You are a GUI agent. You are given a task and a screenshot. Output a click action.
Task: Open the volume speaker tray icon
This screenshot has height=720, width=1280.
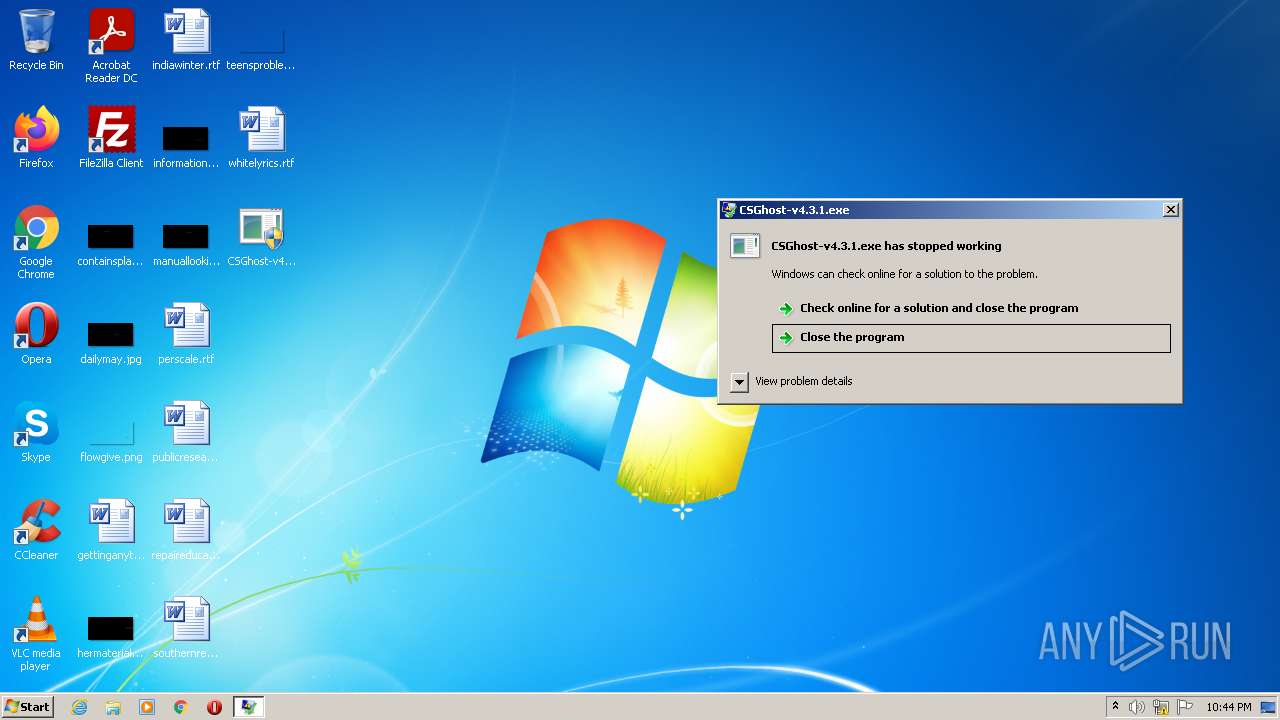click(x=1137, y=707)
